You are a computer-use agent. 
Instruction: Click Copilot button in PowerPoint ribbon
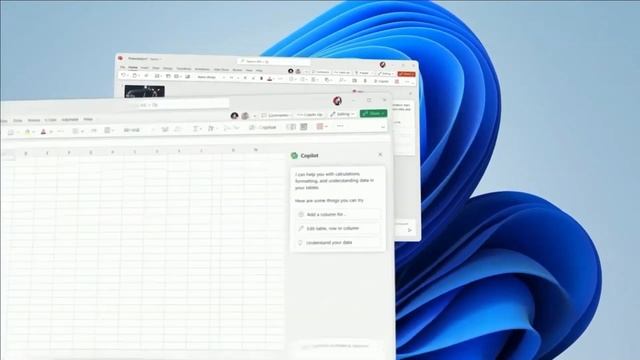(381, 81)
